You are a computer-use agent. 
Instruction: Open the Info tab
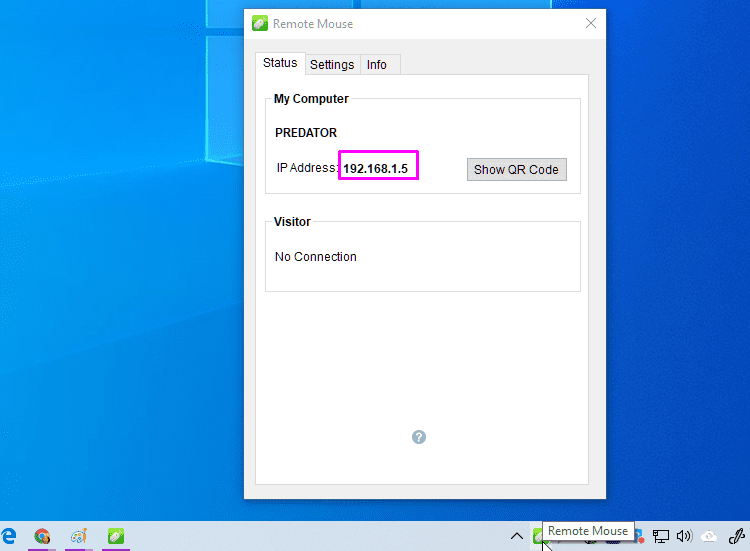377,65
